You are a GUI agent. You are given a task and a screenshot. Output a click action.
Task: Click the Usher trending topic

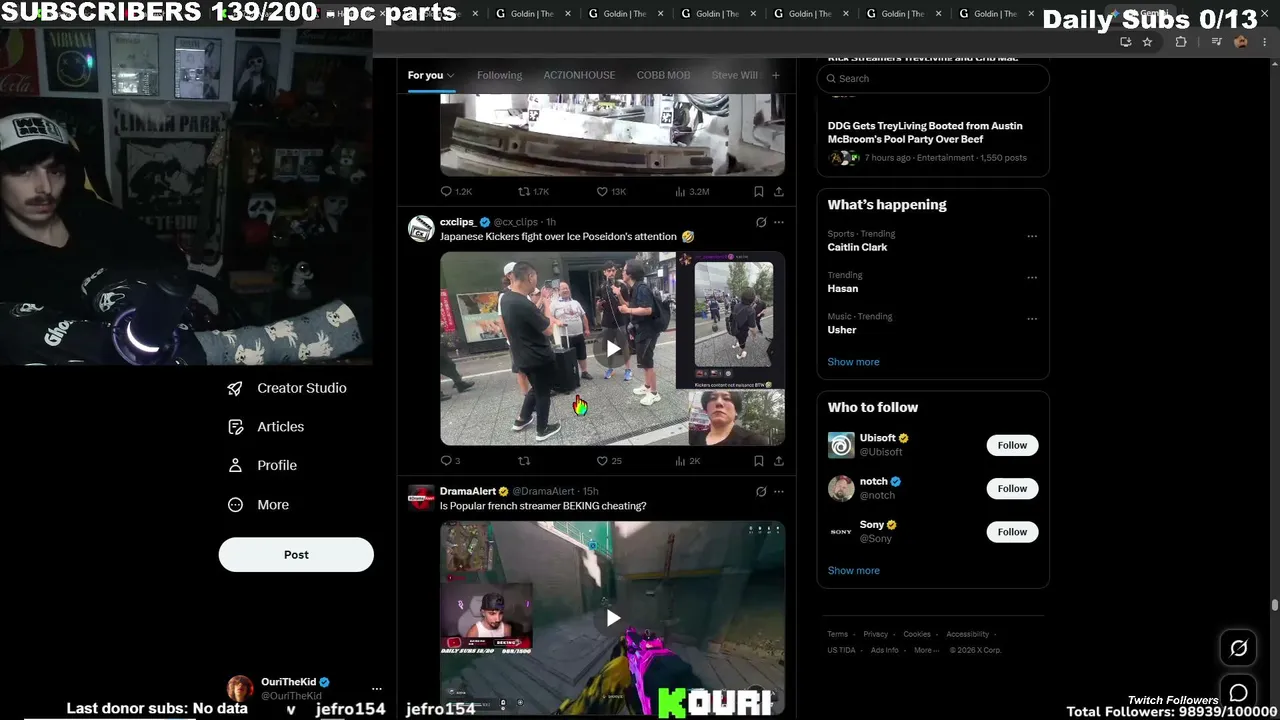[x=842, y=330]
